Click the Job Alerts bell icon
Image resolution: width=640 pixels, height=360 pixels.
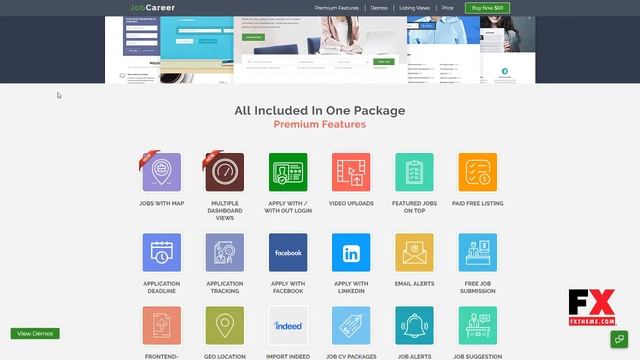(414, 326)
